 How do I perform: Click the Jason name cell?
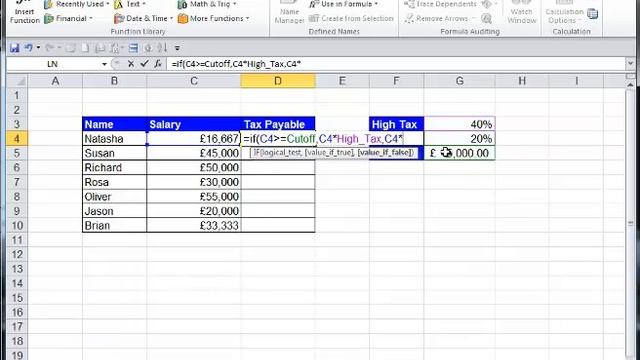pos(114,211)
